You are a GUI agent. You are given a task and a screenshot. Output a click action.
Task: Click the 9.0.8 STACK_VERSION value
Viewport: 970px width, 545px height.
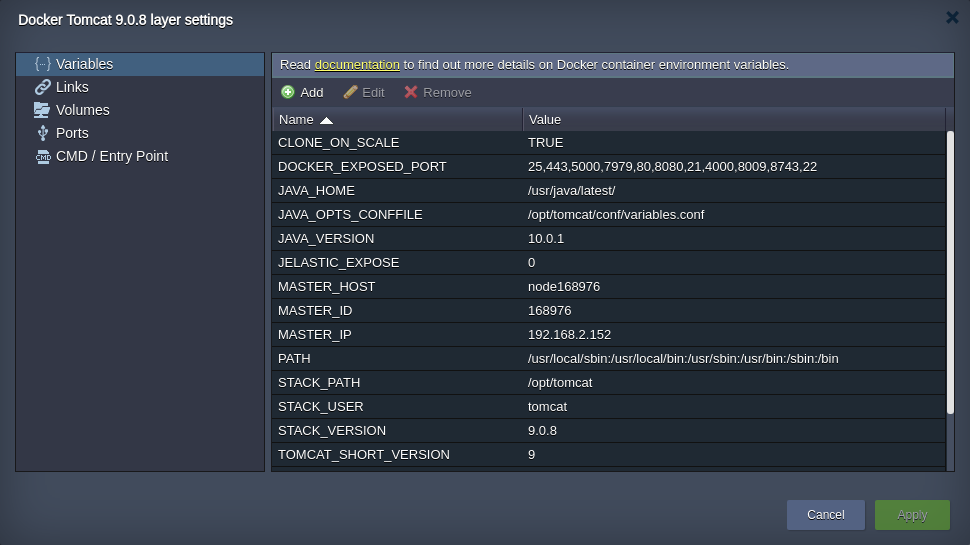tap(542, 431)
